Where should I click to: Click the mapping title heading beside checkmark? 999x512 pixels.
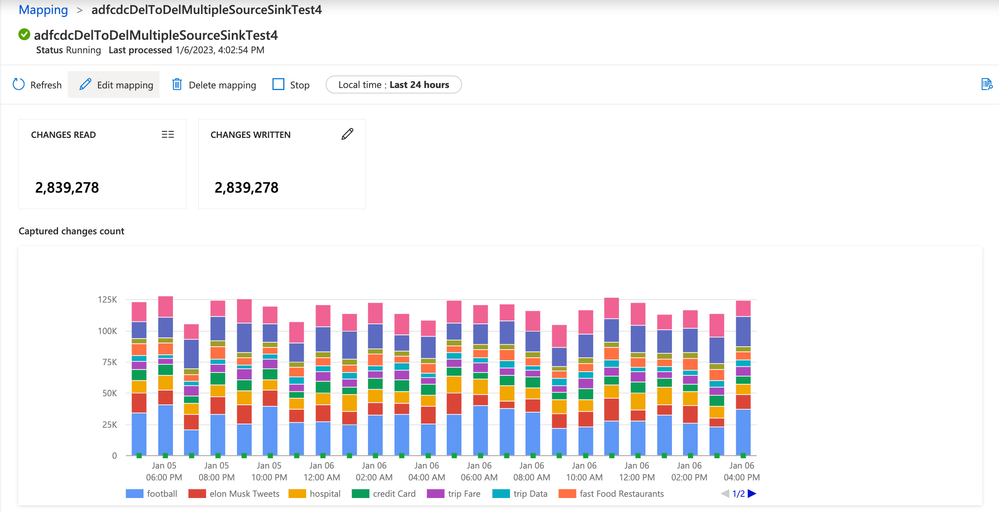pos(155,34)
